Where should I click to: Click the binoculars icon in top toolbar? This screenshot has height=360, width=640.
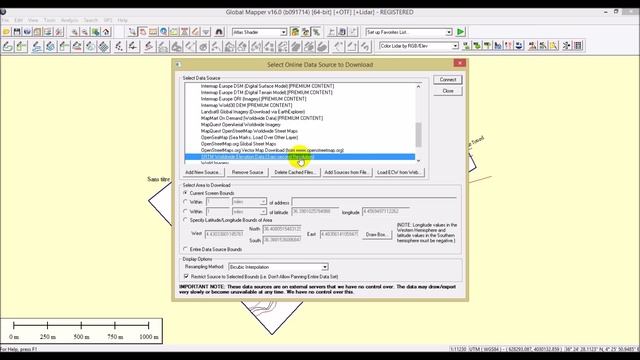(x=219, y=32)
